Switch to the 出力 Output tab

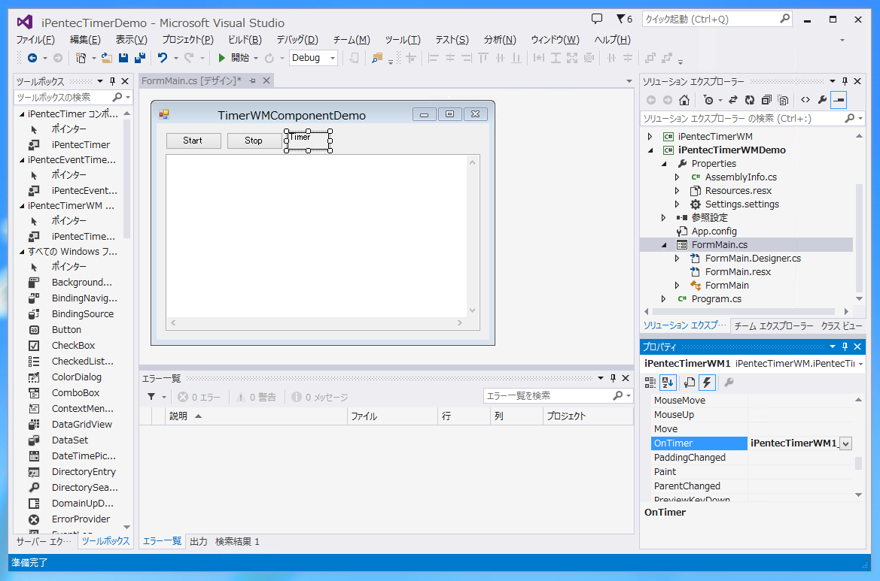click(198, 542)
